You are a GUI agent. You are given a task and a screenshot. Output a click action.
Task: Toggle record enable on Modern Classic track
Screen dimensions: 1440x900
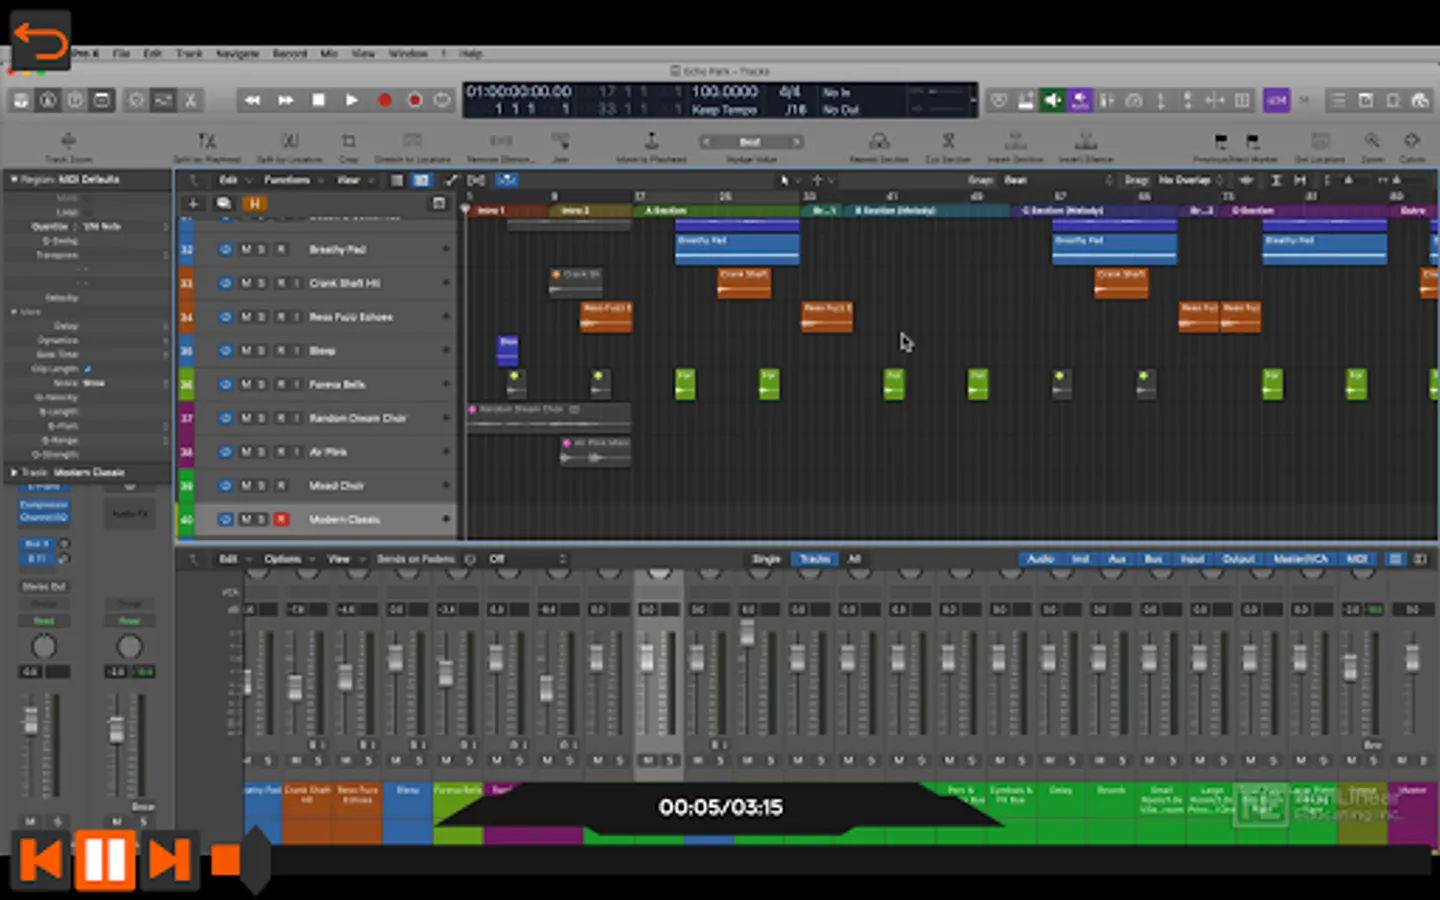tap(281, 519)
